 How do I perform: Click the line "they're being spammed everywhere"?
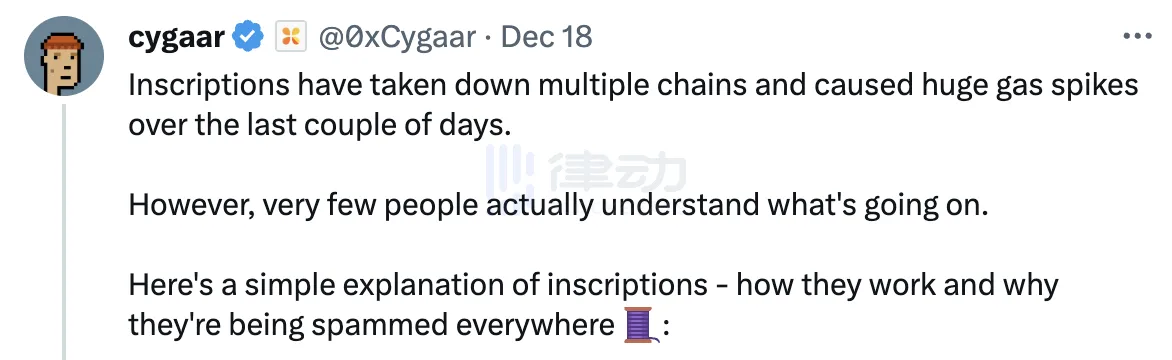(371, 326)
